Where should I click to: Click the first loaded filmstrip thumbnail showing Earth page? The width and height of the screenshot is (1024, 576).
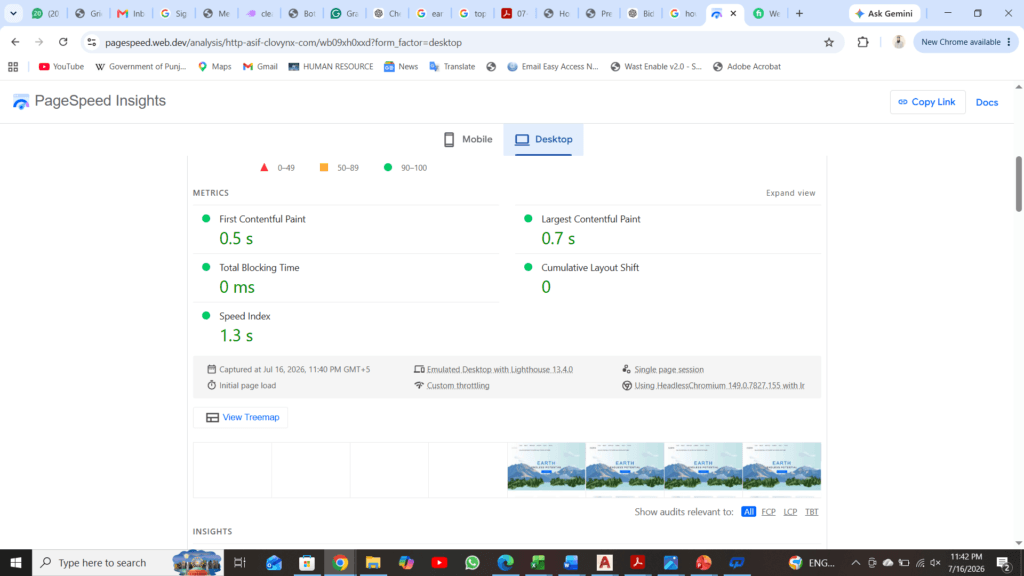(547, 466)
